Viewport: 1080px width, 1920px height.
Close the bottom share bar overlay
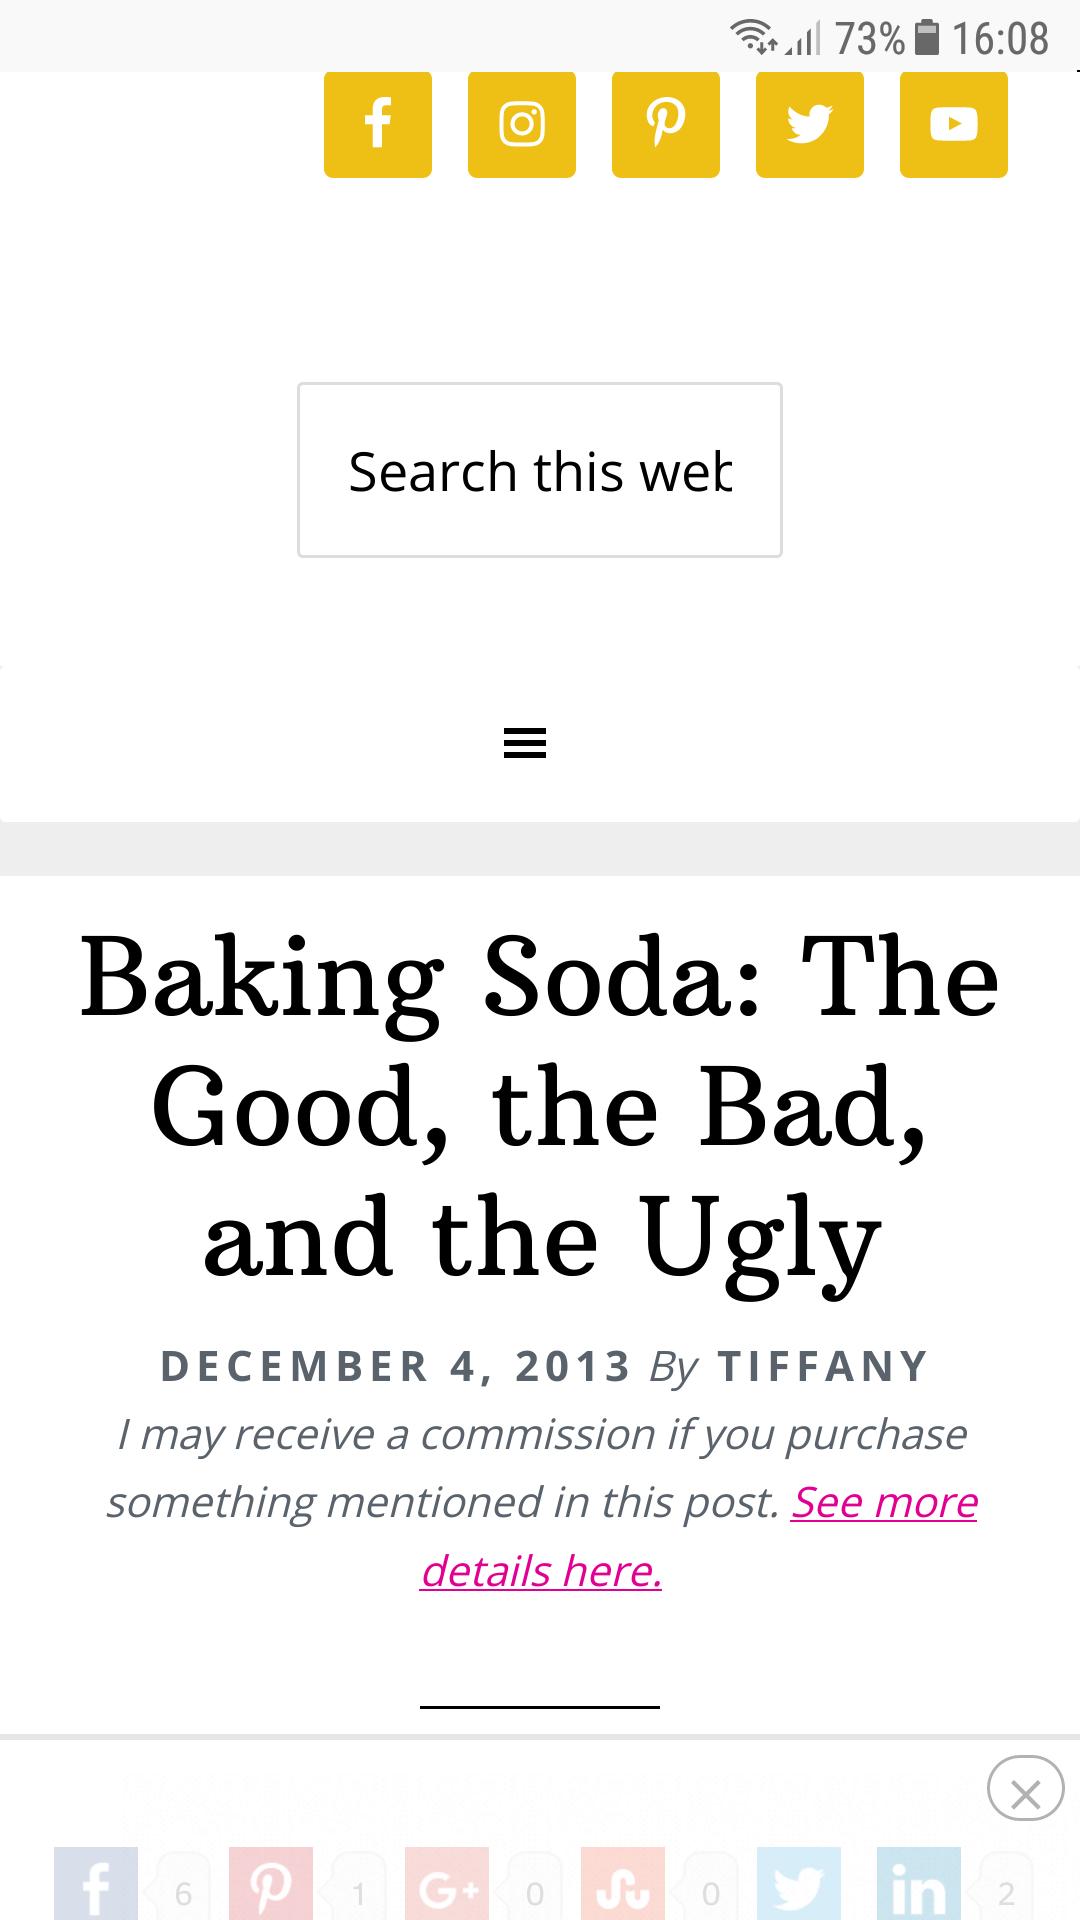[1026, 1788]
